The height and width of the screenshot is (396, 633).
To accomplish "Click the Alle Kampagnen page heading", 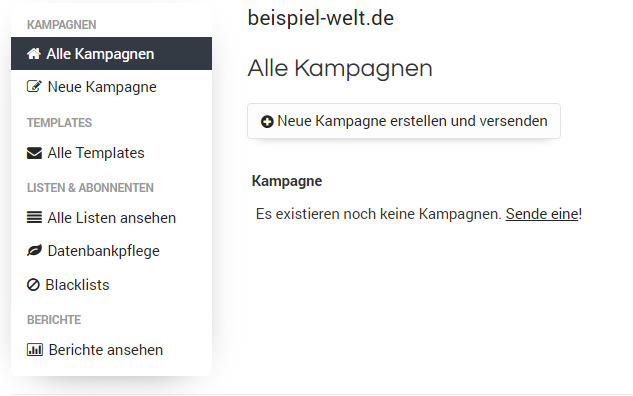I will click(340, 69).
